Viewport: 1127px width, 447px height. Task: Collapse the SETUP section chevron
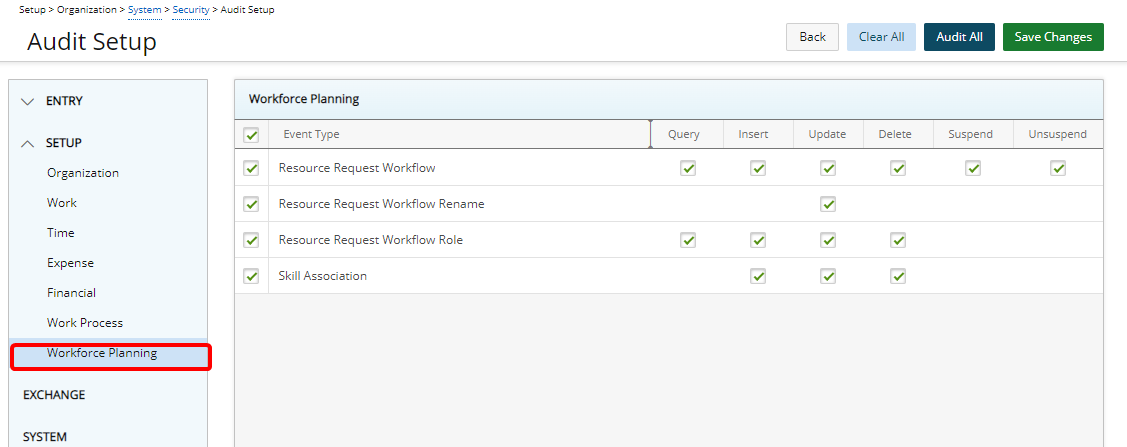[x=28, y=143]
